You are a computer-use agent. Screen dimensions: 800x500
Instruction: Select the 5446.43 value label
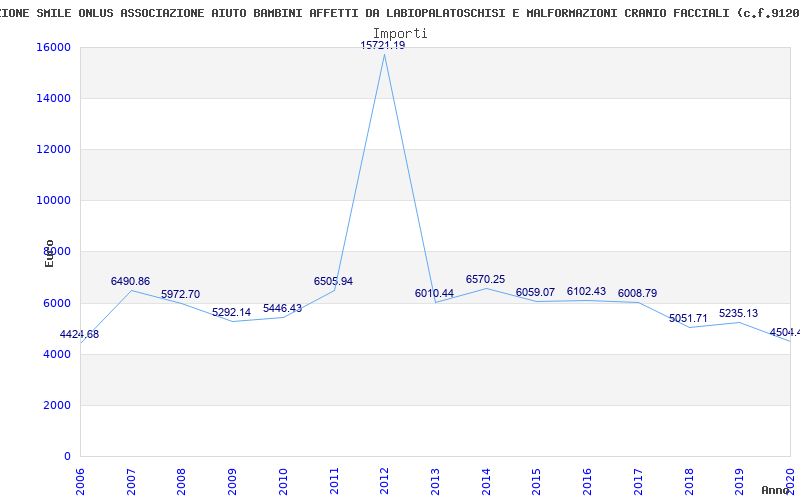(x=282, y=309)
